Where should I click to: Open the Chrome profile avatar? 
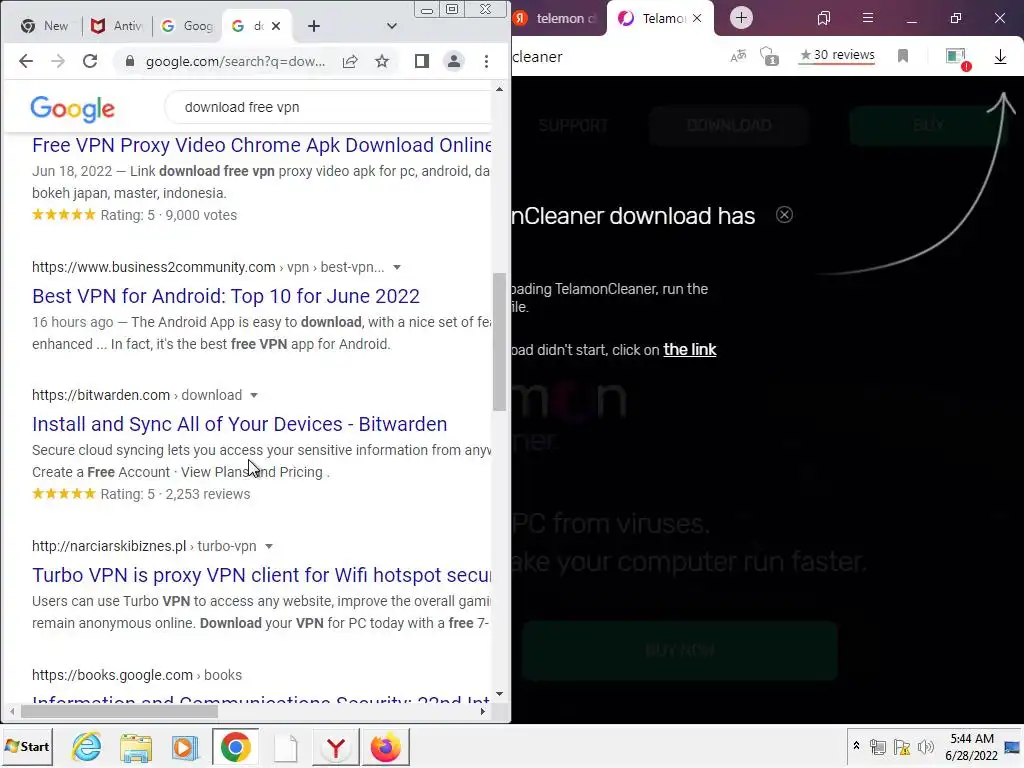(453, 61)
